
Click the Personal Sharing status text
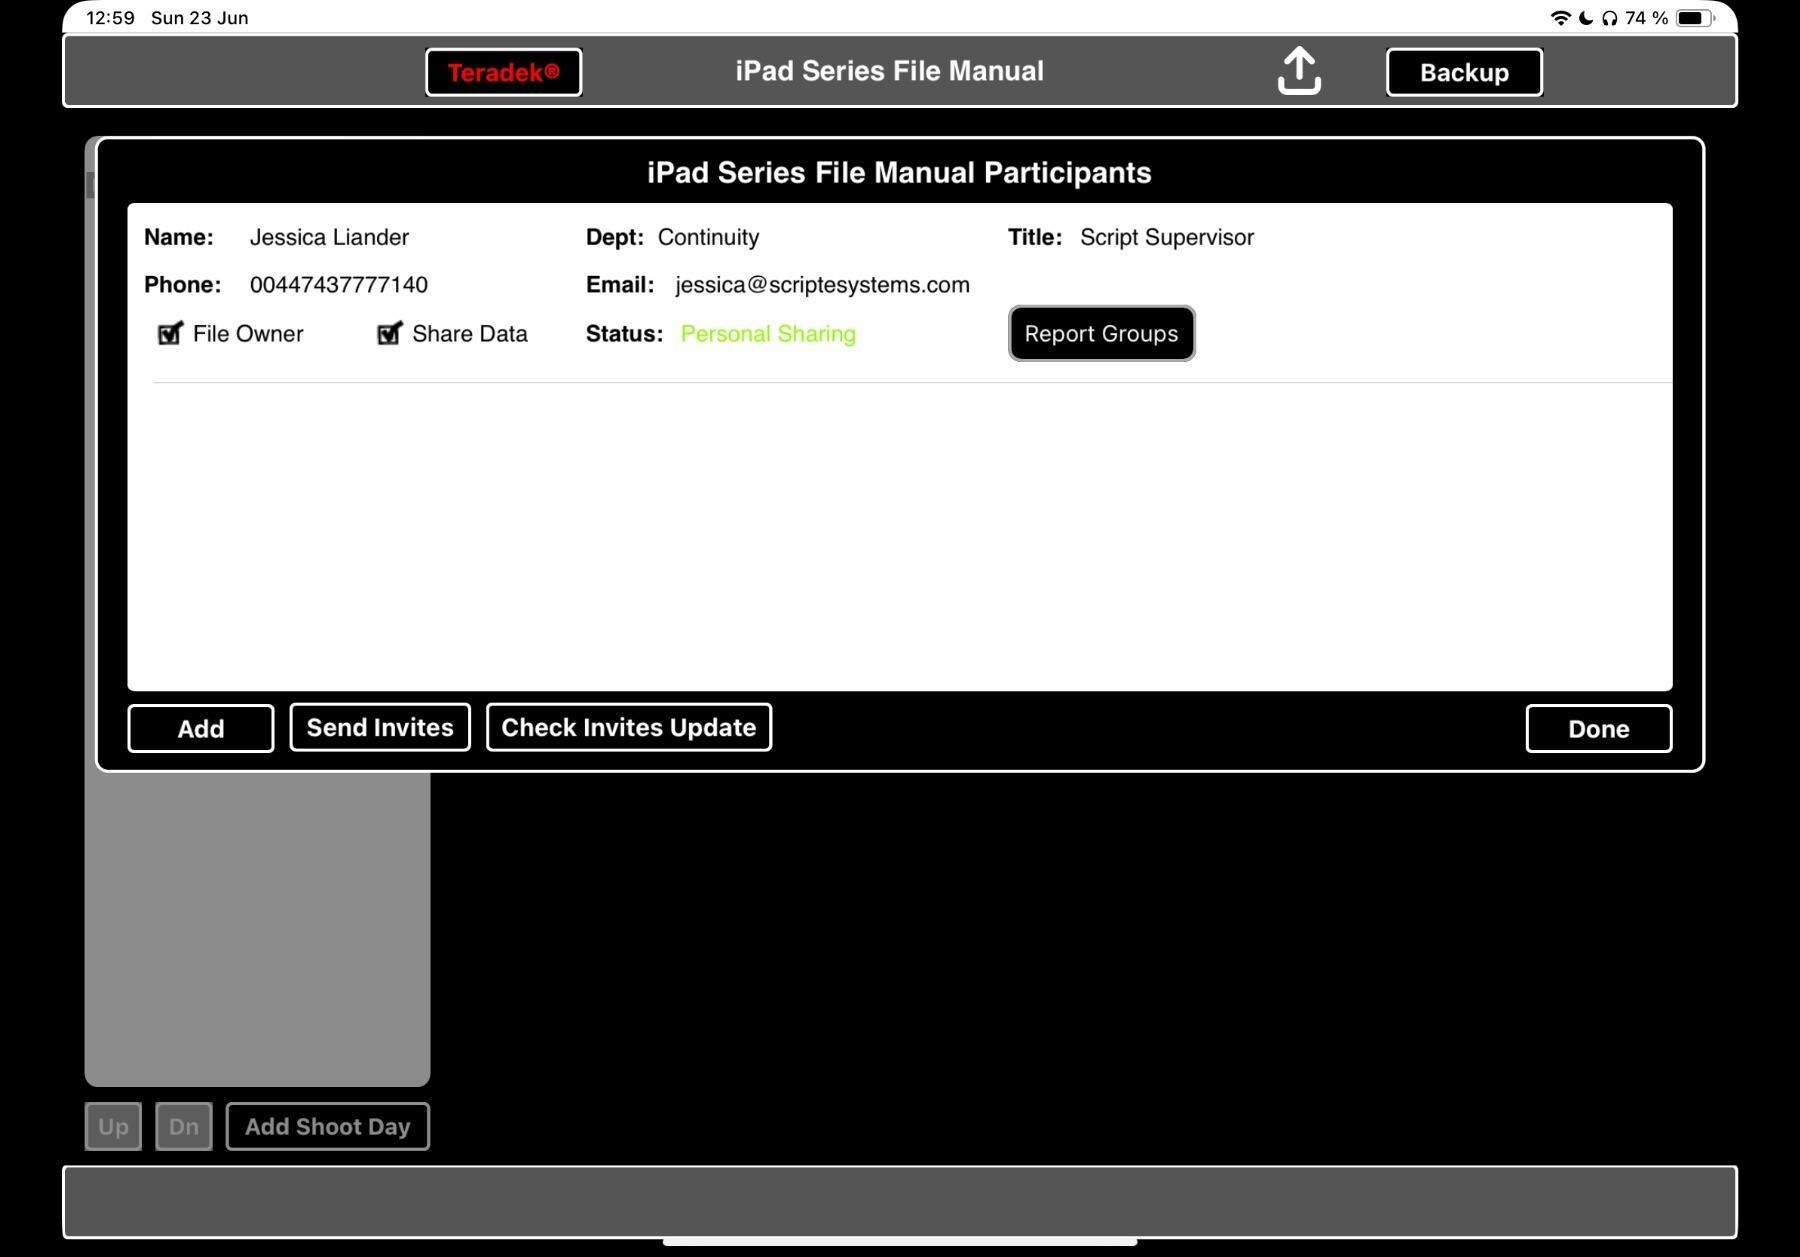tap(768, 334)
